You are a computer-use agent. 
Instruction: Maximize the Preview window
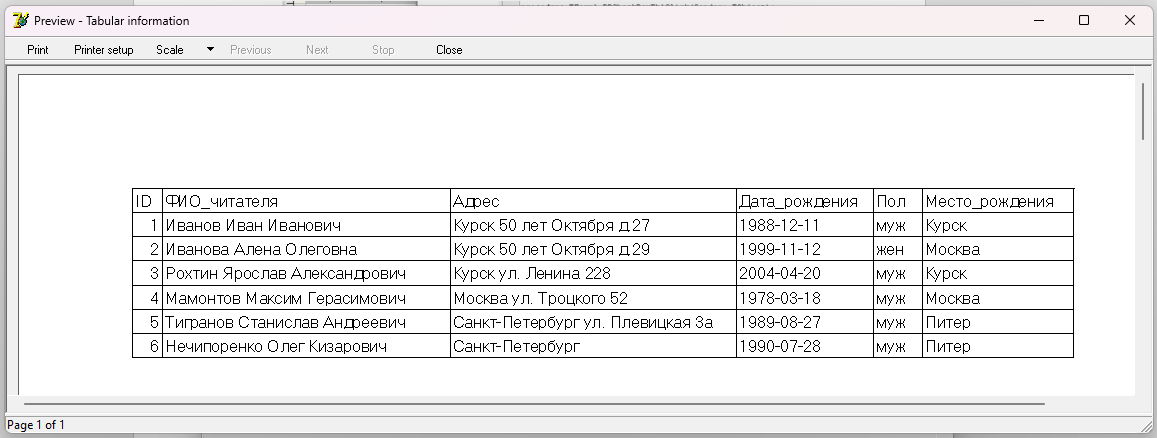tap(1084, 21)
